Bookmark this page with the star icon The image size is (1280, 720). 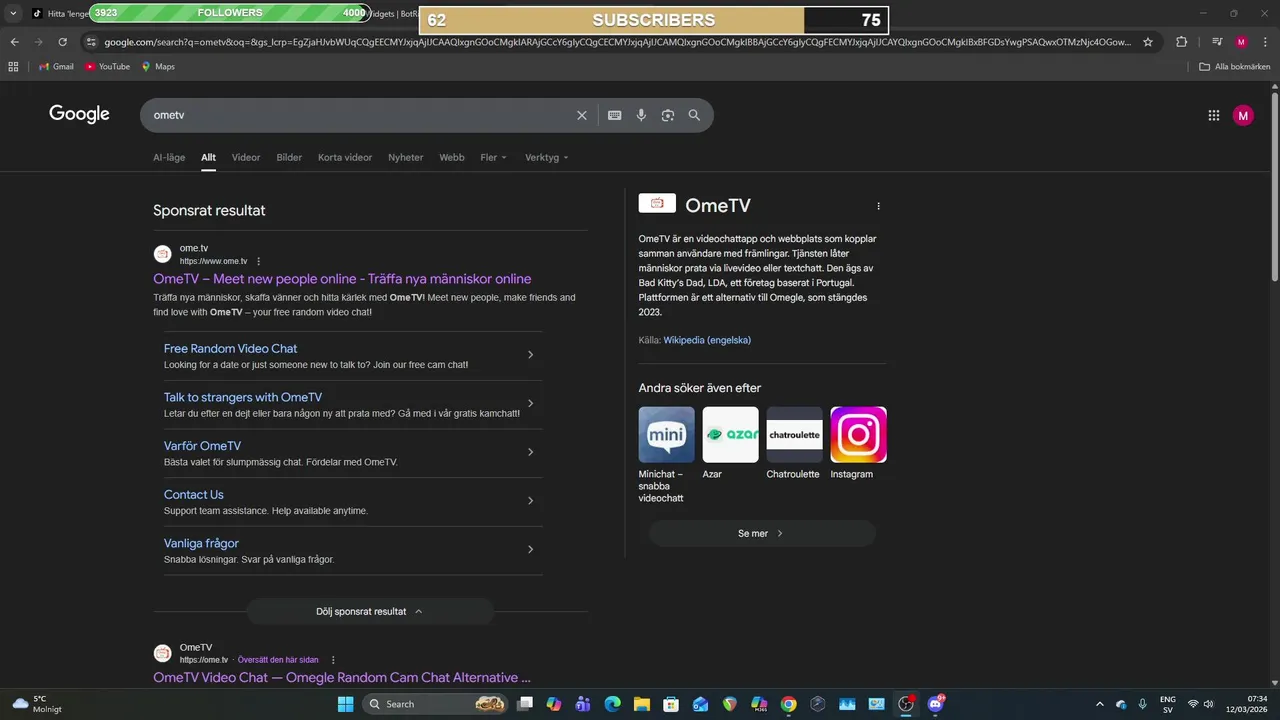click(x=1148, y=42)
